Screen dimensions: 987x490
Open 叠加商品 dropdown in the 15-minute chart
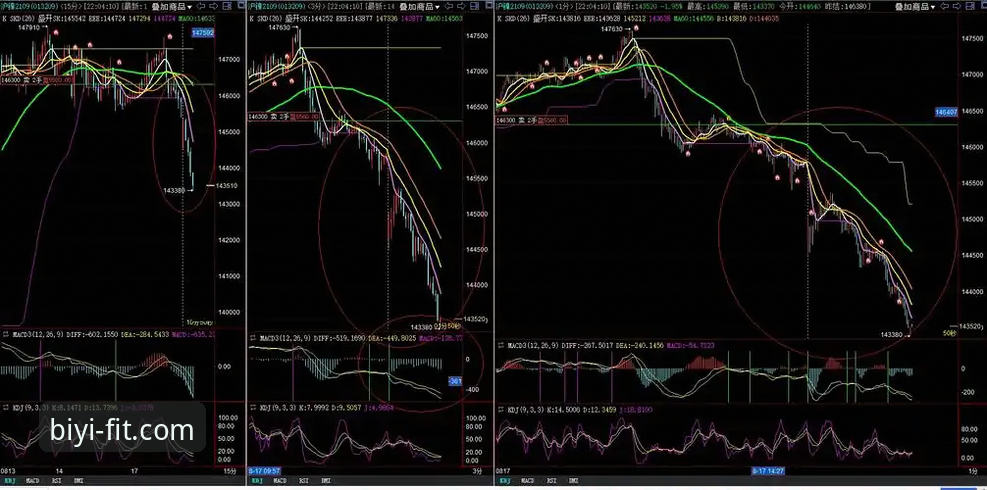(173, 6)
